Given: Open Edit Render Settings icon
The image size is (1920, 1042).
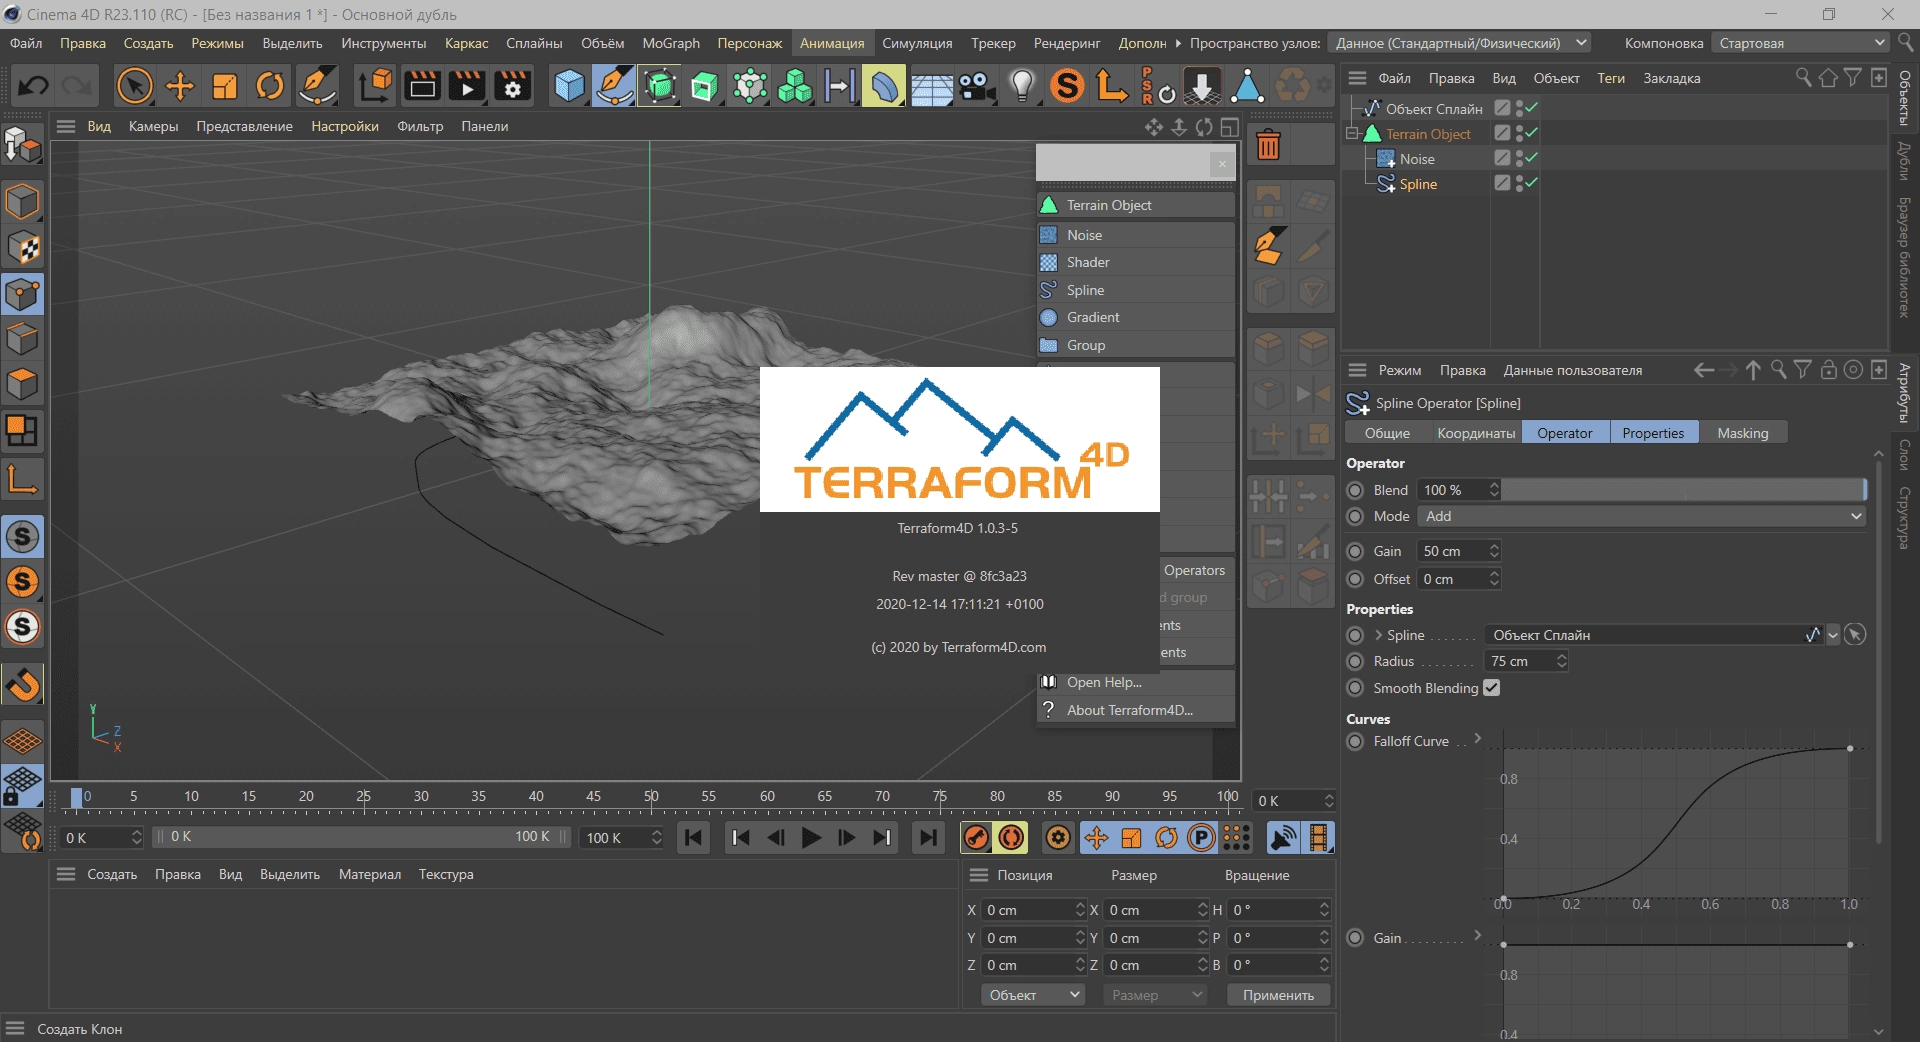Looking at the screenshot, I should (513, 86).
